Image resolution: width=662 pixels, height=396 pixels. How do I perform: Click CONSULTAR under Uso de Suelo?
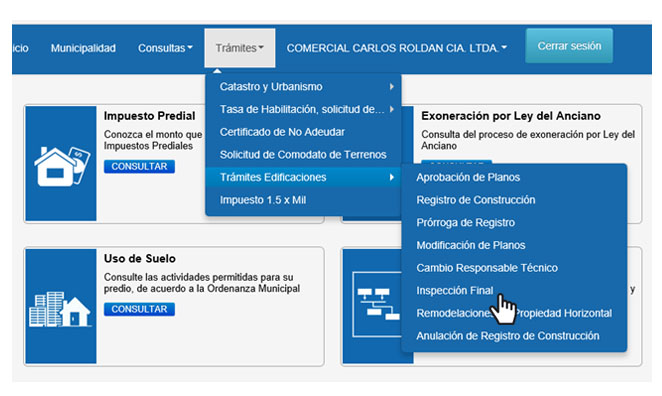pyautogui.click(x=139, y=309)
